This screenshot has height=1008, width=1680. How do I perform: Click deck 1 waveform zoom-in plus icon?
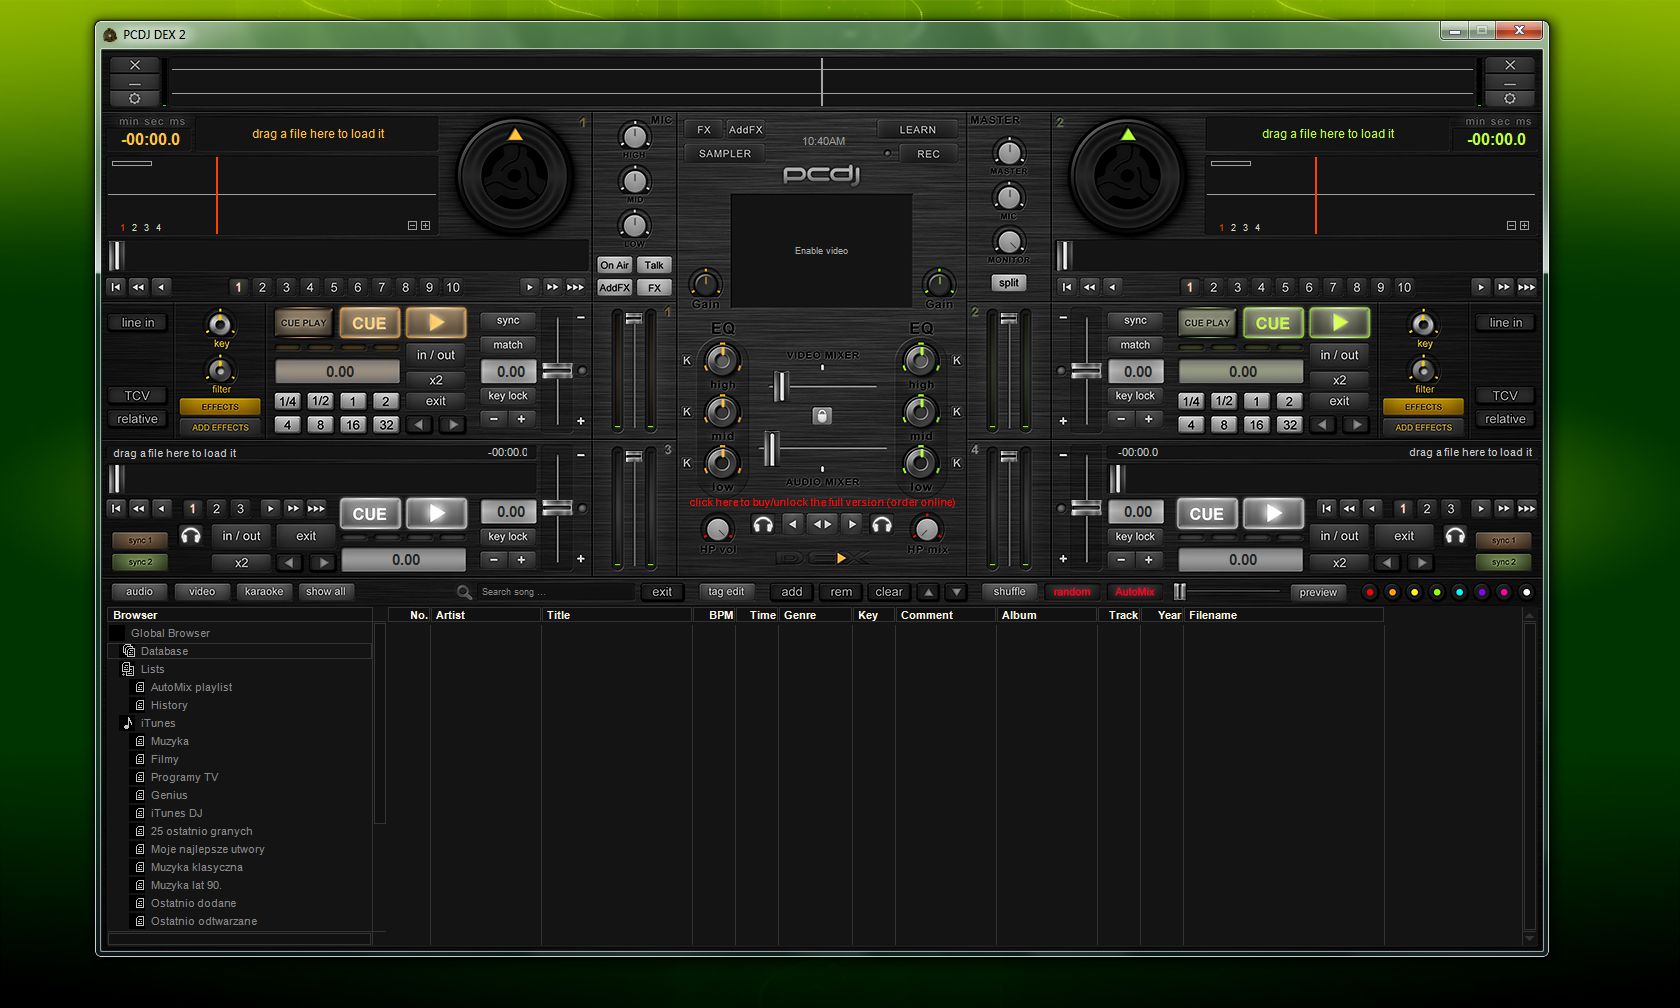pos(426,226)
